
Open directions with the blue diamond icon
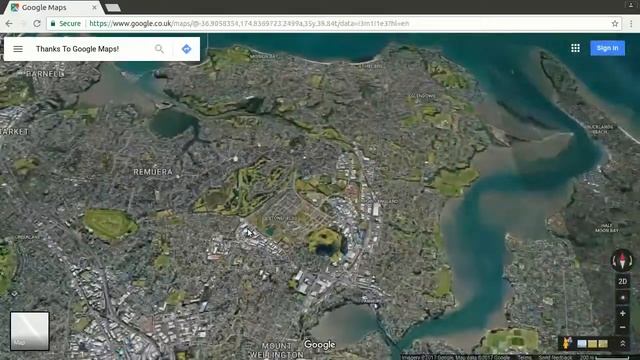click(187, 49)
